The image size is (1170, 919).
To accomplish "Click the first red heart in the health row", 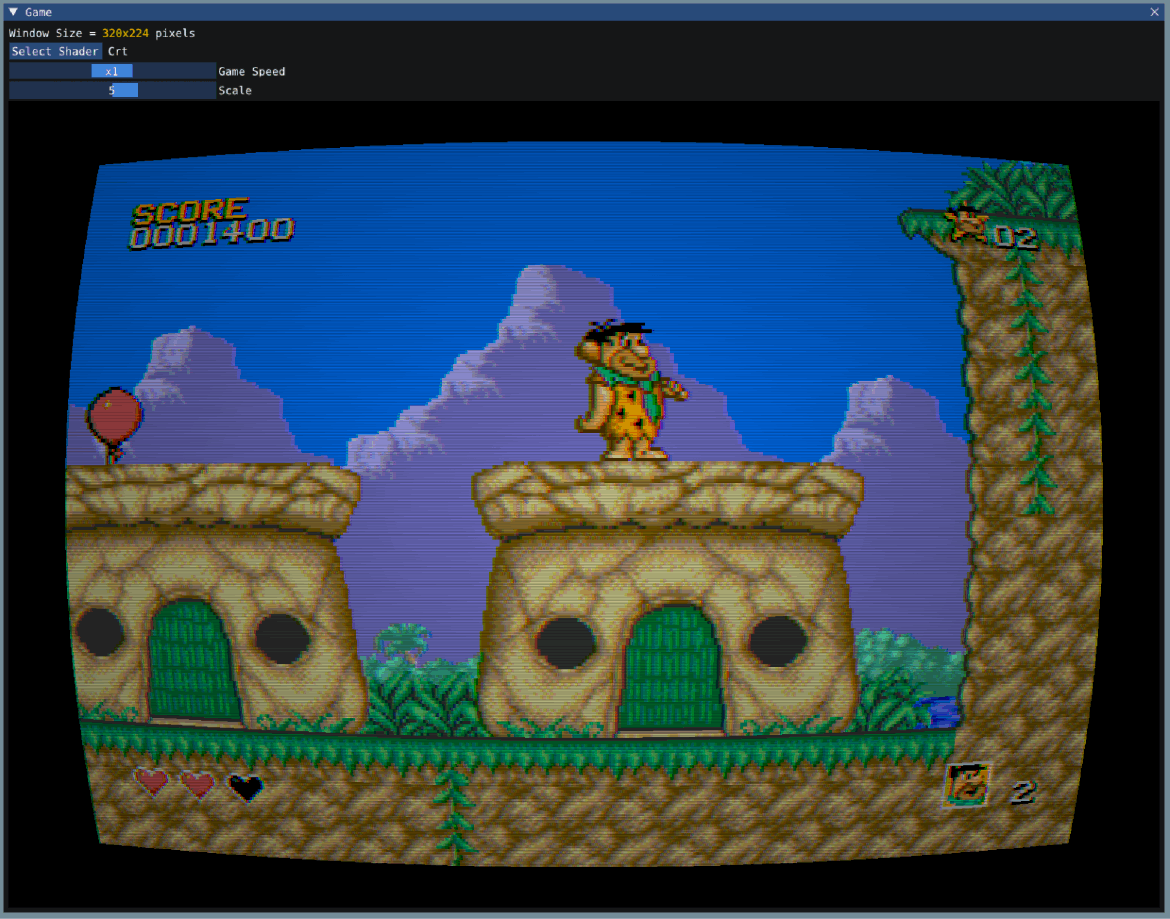I will pyautogui.click(x=152, y=784).
